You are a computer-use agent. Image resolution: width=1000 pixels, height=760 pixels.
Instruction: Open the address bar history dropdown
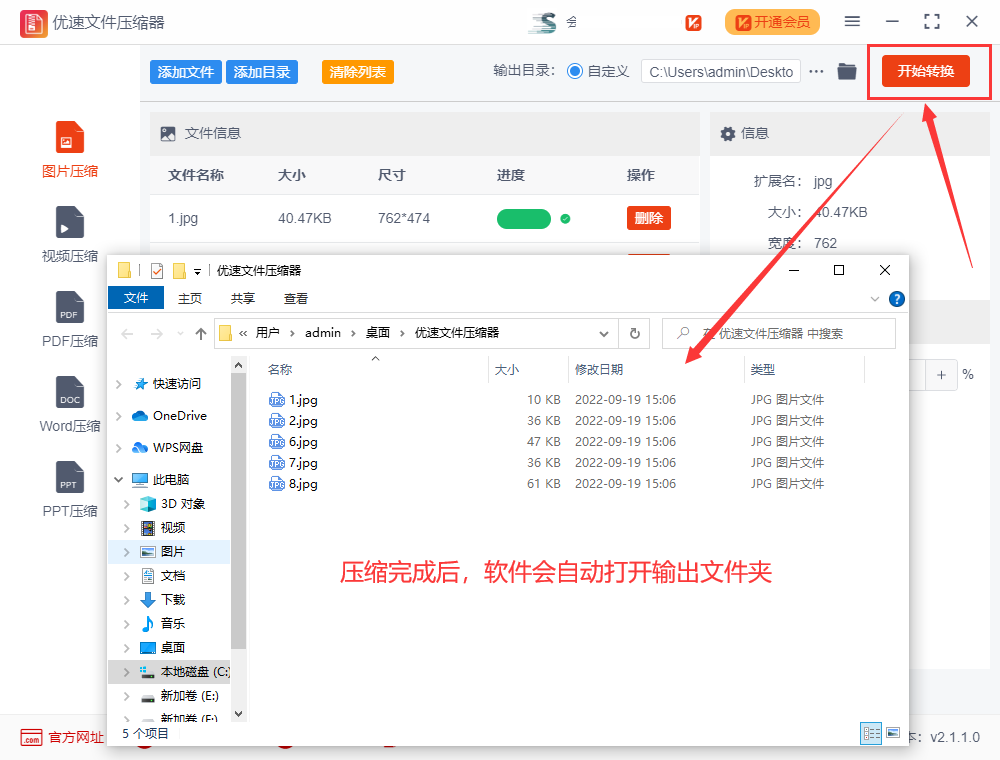(x=604, y=333)
